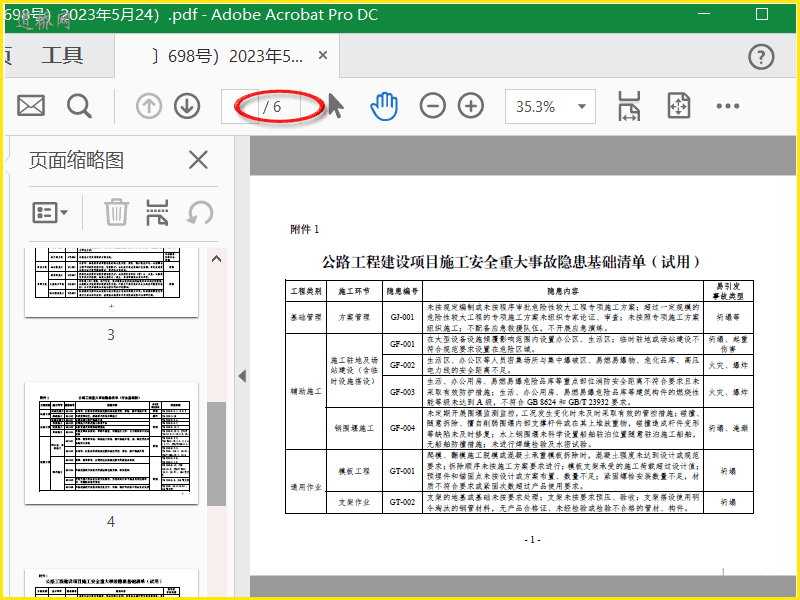
Task: Click the 模板工程 cell
Action: pyautogui.click(x=354, y=471)
